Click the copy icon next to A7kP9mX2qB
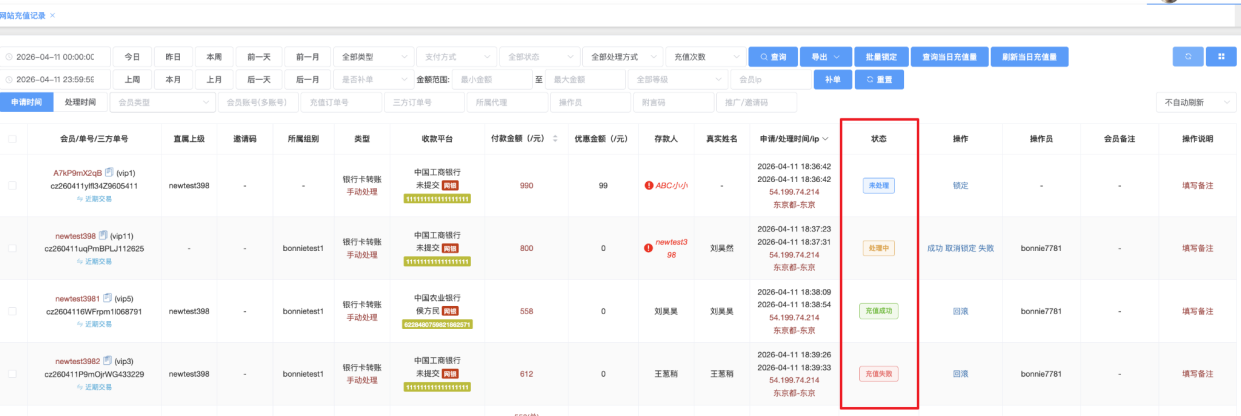 [109, 173]
